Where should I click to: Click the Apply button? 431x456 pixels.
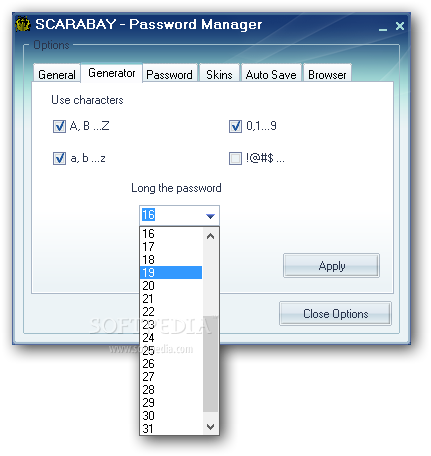click(331, 266)
